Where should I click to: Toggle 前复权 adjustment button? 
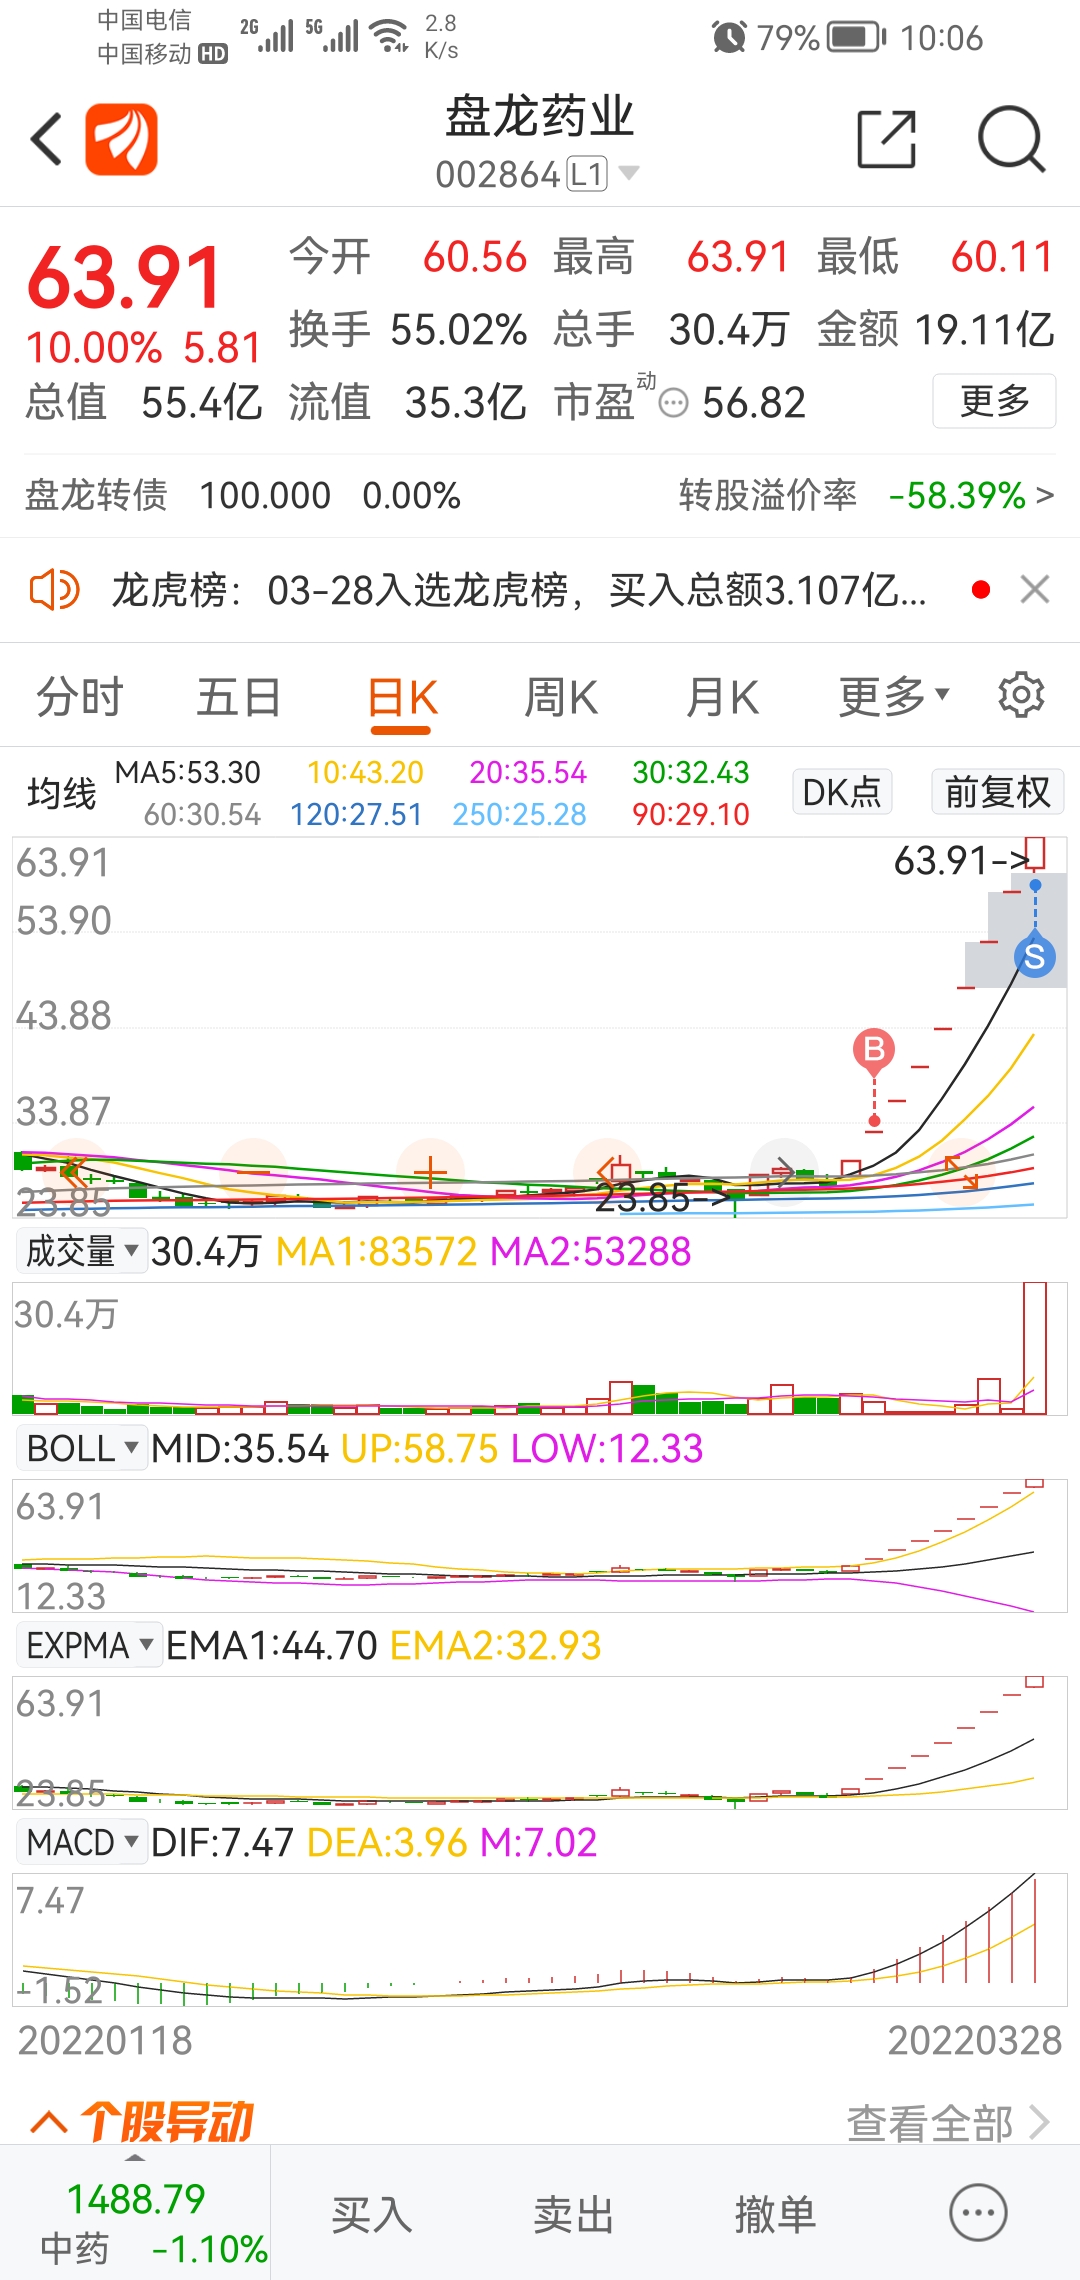click(x=997, y=792)
